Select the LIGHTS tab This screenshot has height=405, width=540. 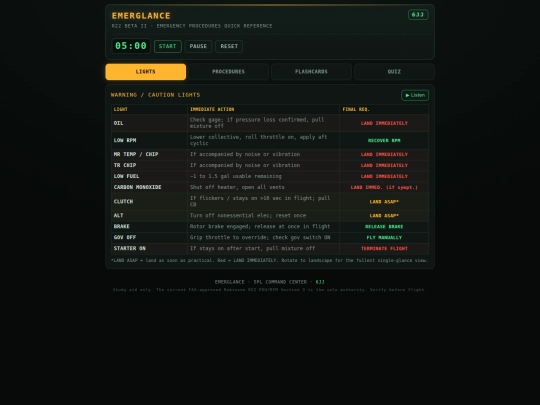click(146, 72)
